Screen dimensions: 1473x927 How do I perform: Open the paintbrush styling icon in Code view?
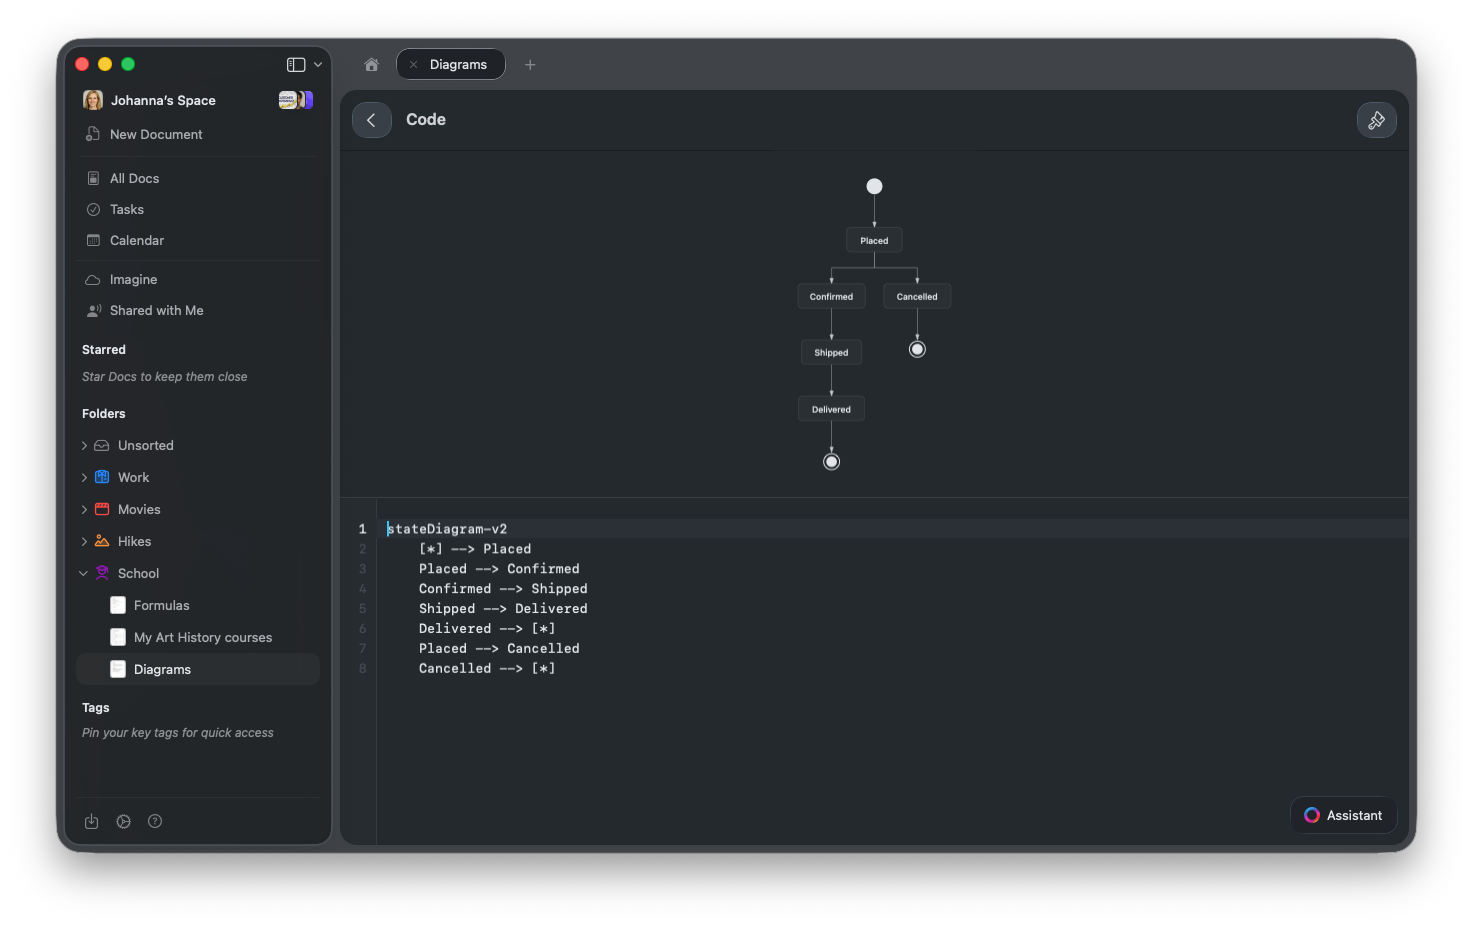pos(1377,120)
